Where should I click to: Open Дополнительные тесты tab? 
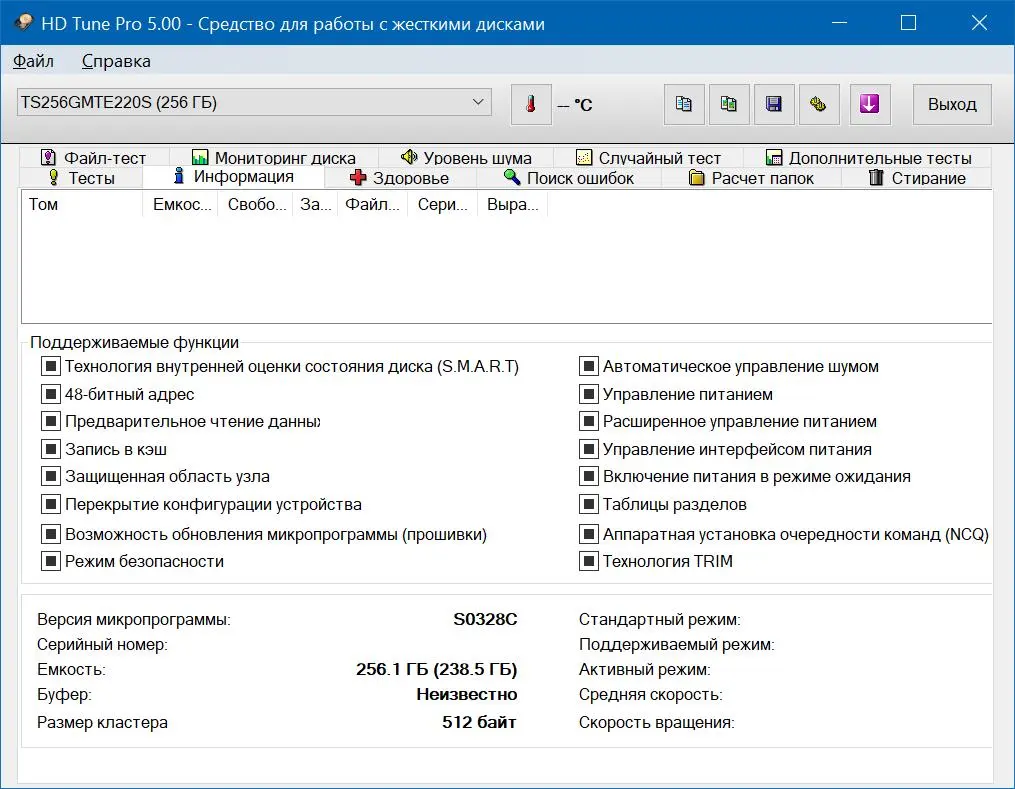[868, 157]
